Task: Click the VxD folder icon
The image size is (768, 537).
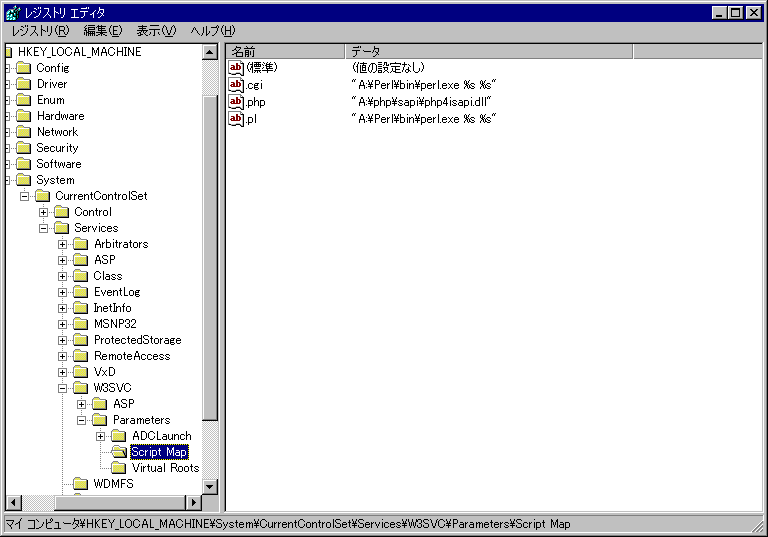Action: click(81, 372)
